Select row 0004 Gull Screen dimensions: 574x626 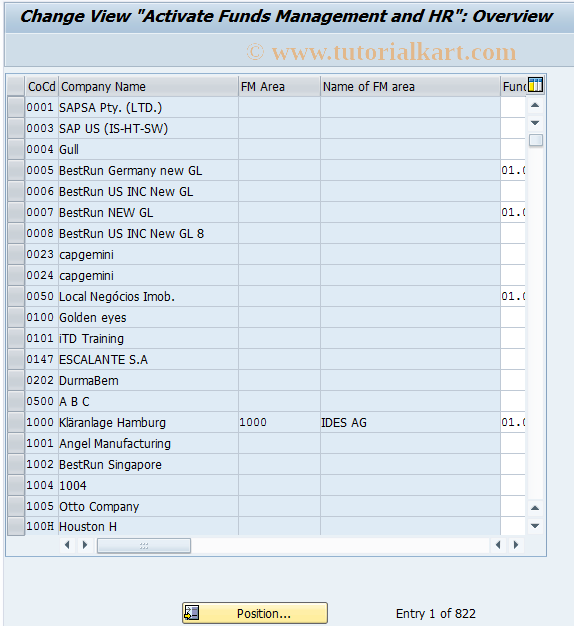tap(16, 149)
